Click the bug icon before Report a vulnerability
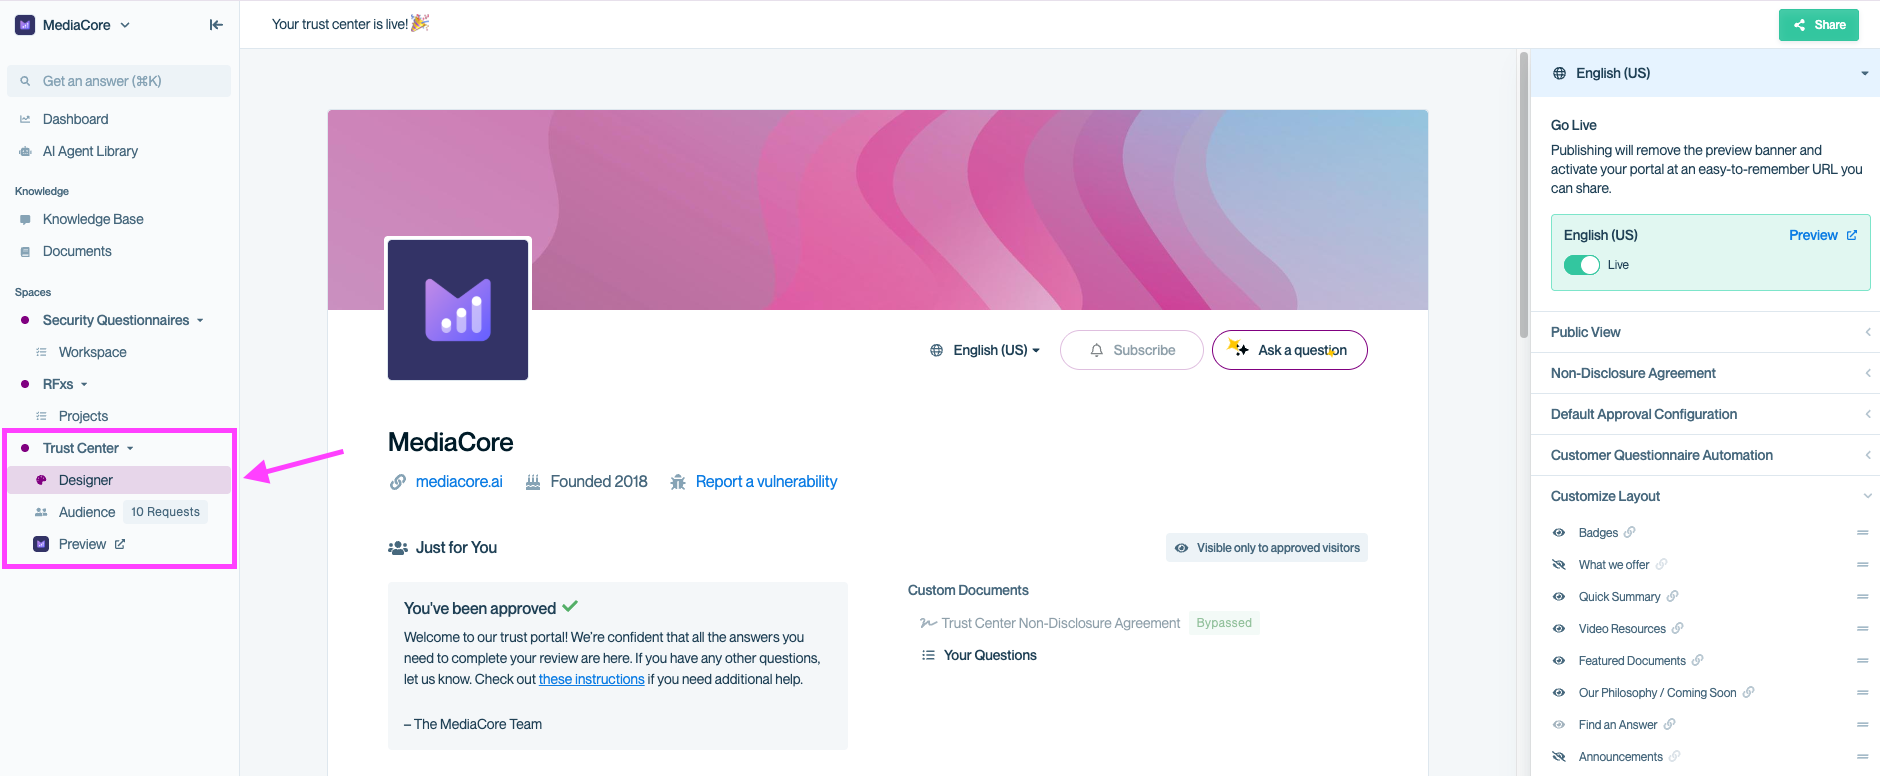 [678, 482]
